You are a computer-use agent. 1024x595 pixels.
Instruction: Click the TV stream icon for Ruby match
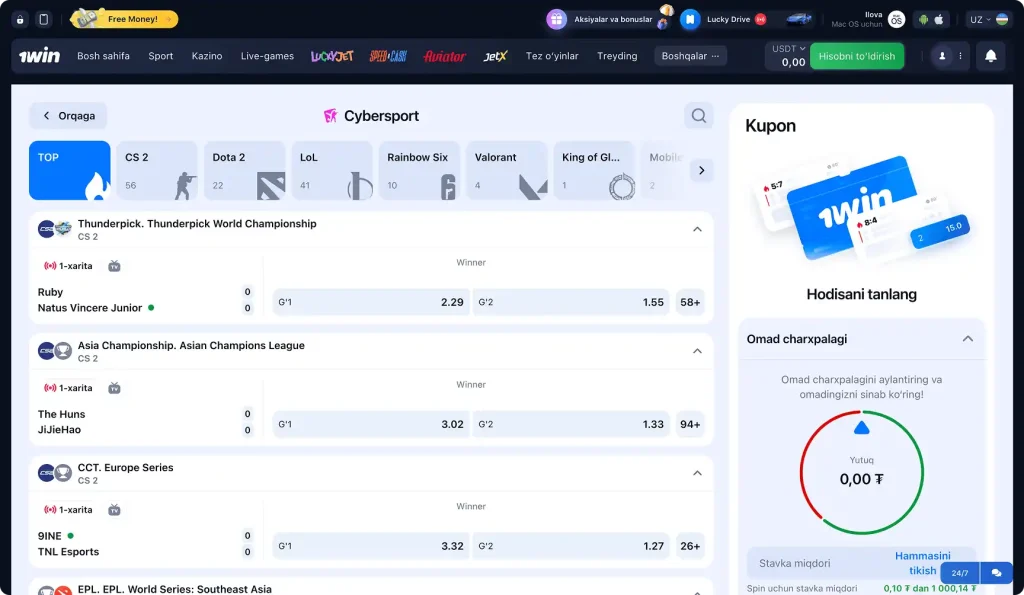pyautogui.click(x=114, y=266)
